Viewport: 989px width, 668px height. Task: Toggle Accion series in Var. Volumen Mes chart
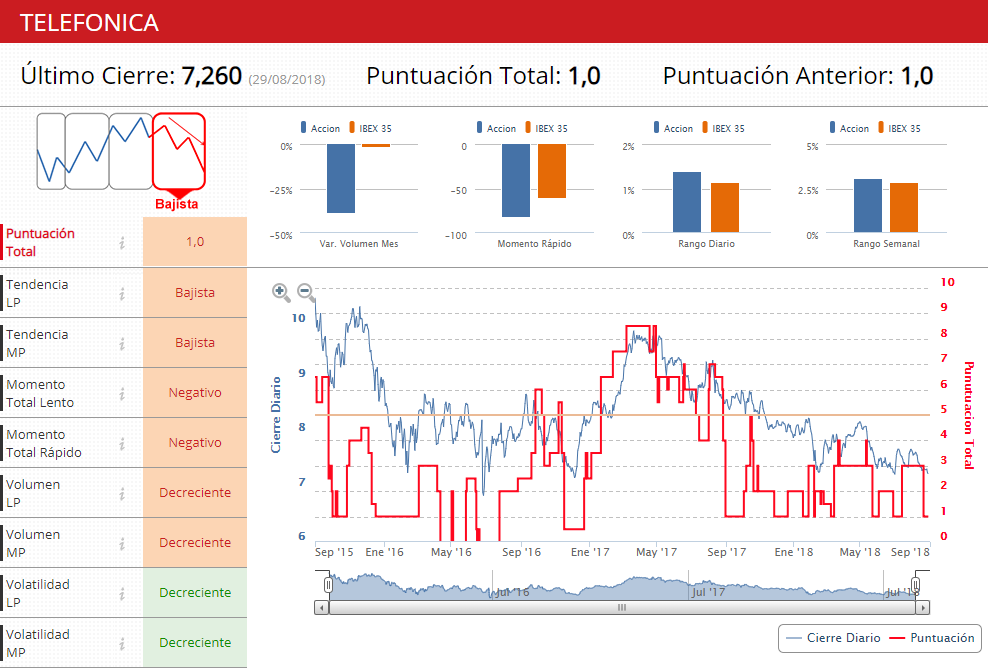(x=320, y=128)
